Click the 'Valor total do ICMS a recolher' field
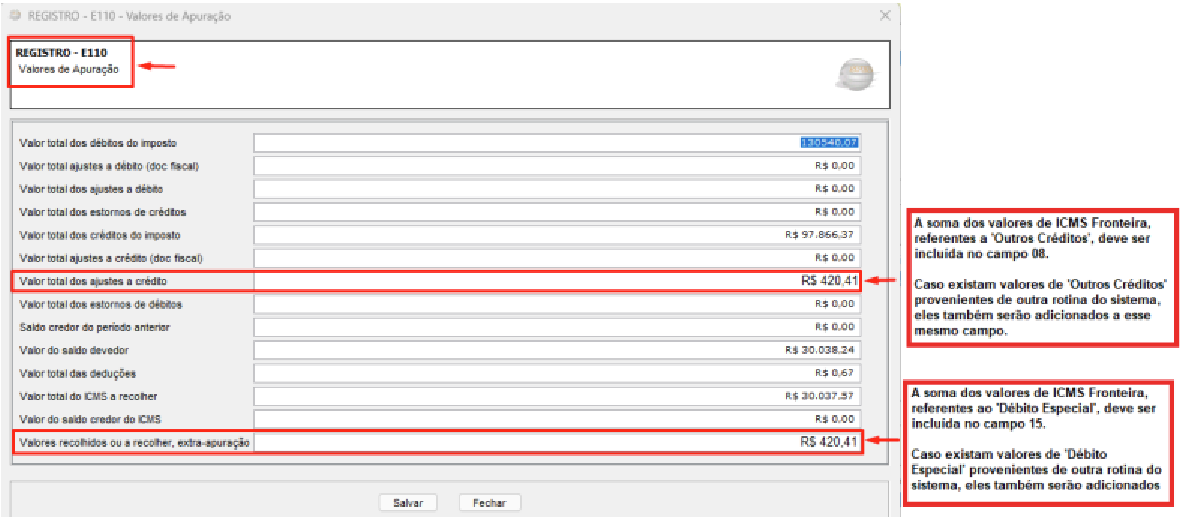 tap(557, 396)
